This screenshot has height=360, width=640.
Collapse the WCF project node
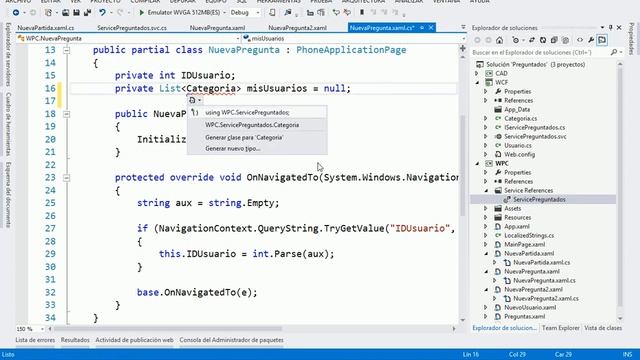[477, 82]
